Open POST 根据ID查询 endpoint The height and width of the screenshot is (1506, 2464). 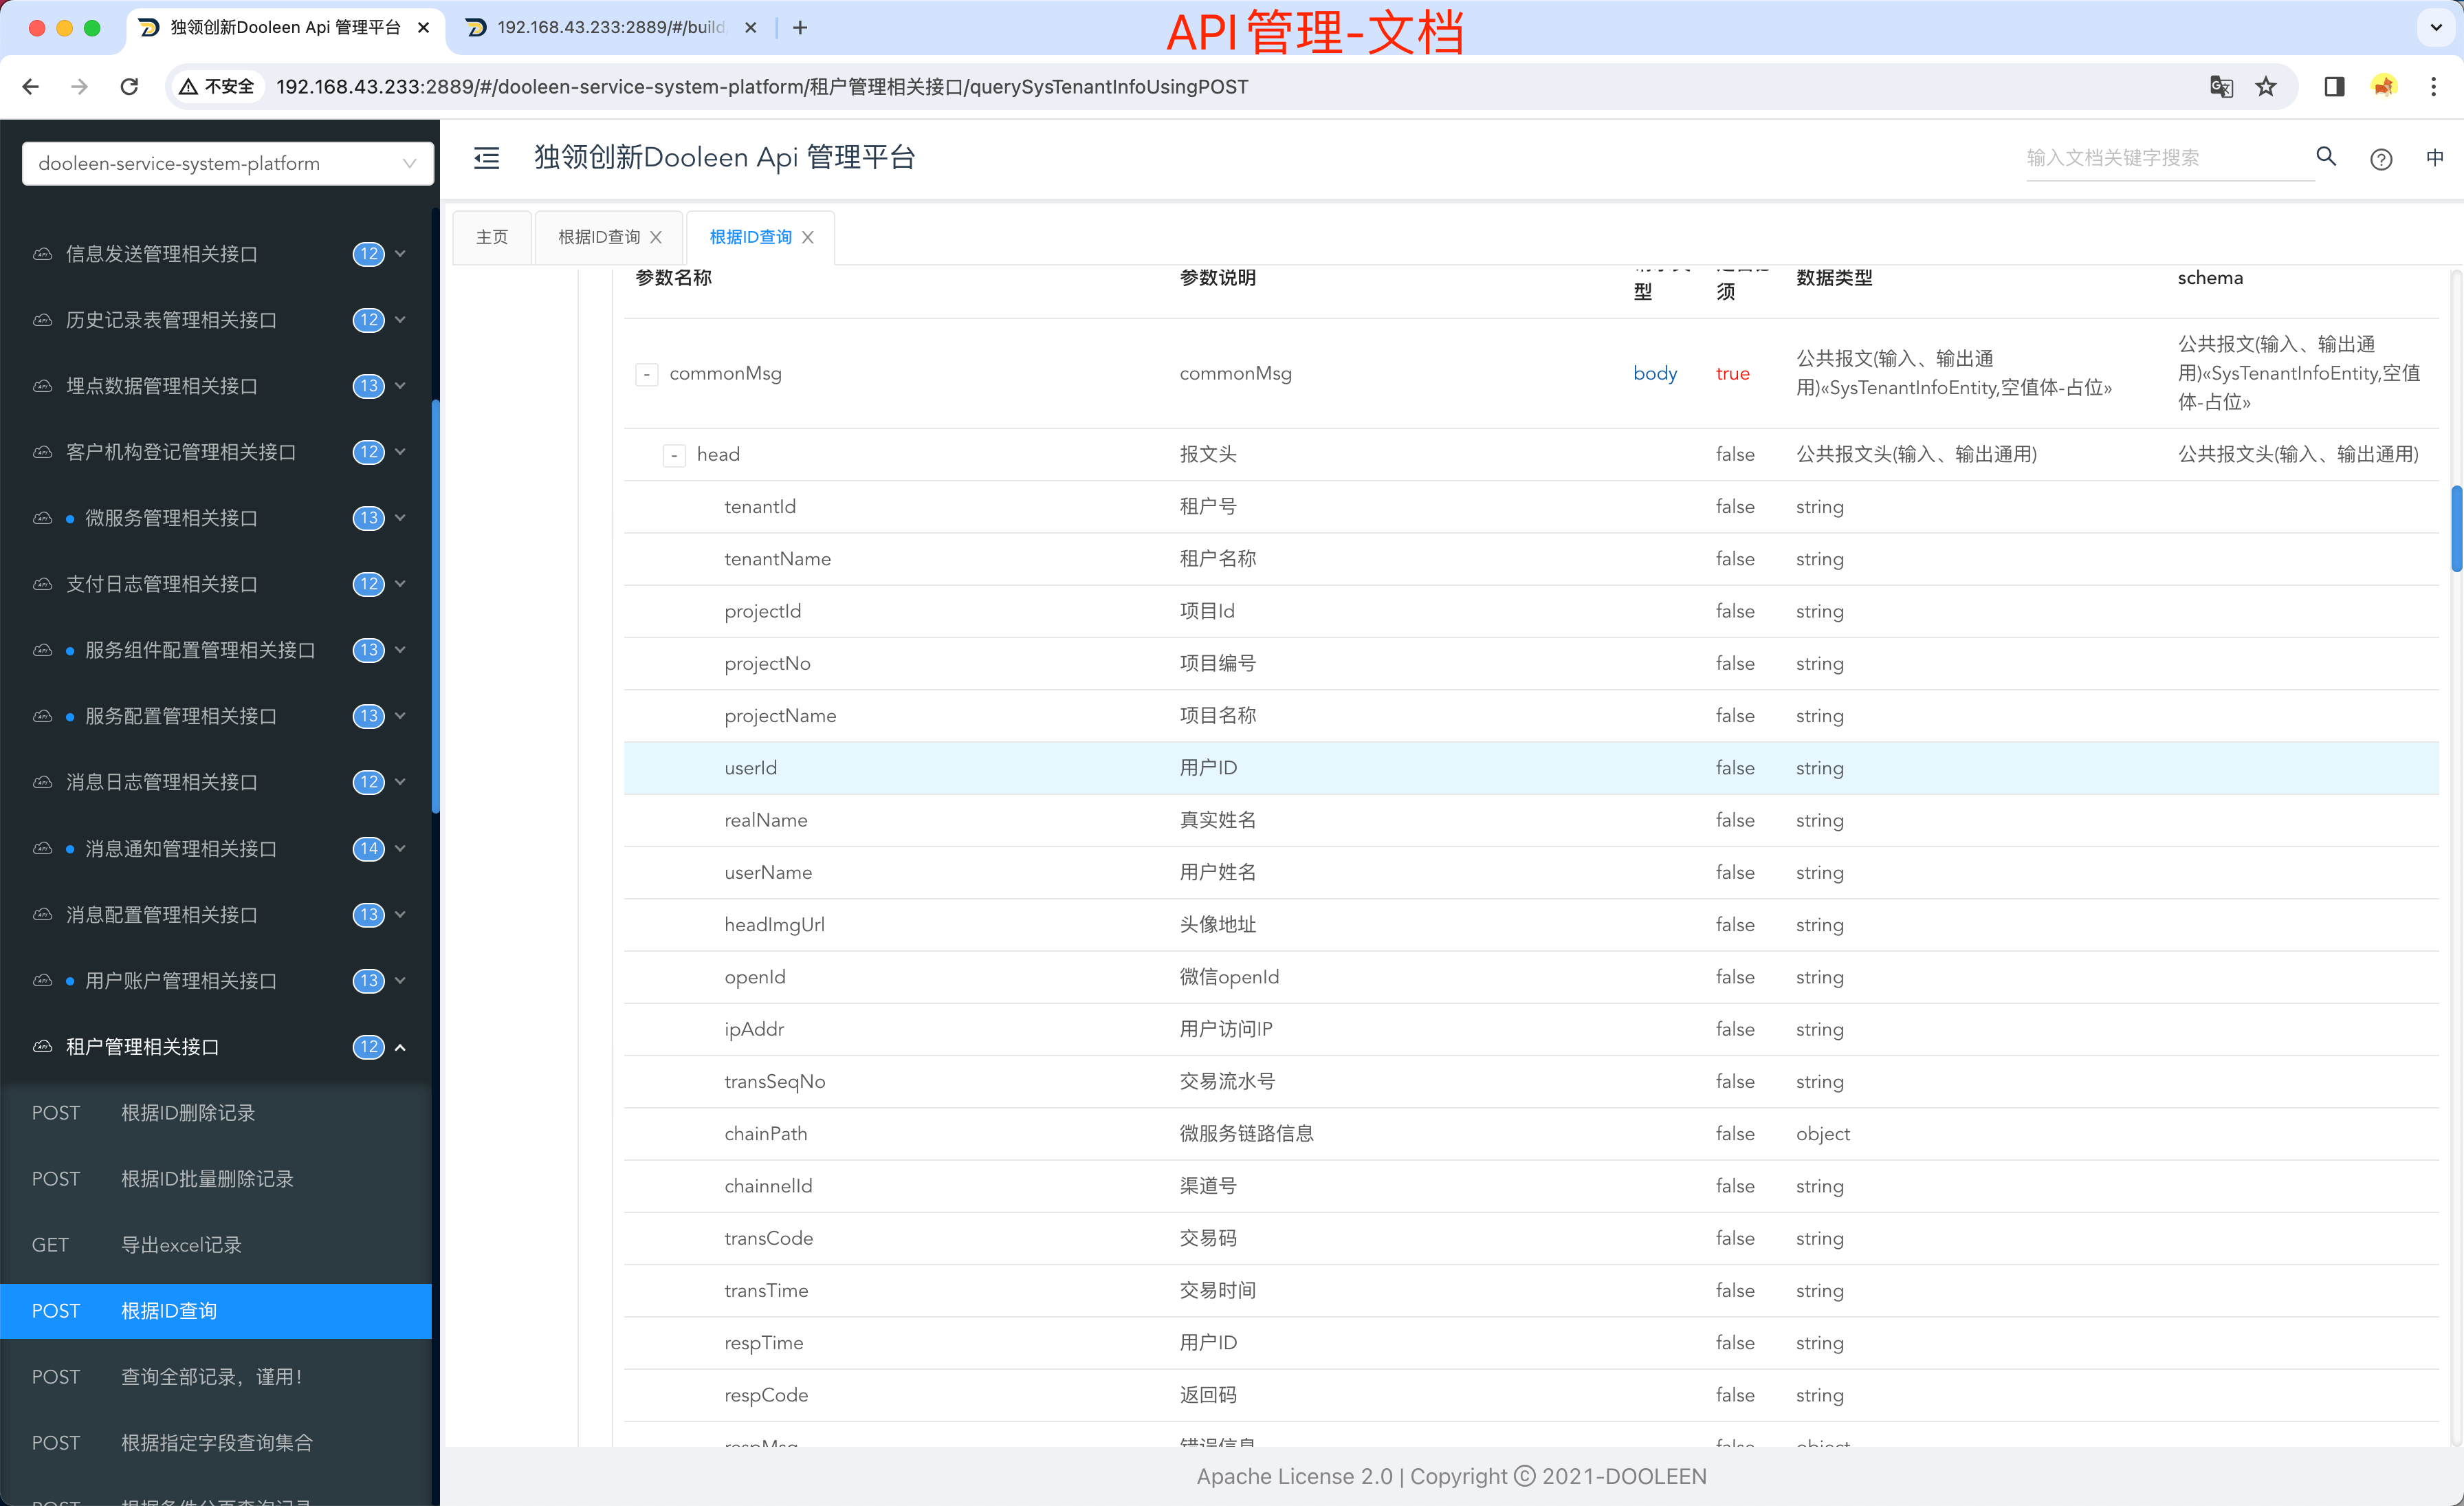(216, 1311)
